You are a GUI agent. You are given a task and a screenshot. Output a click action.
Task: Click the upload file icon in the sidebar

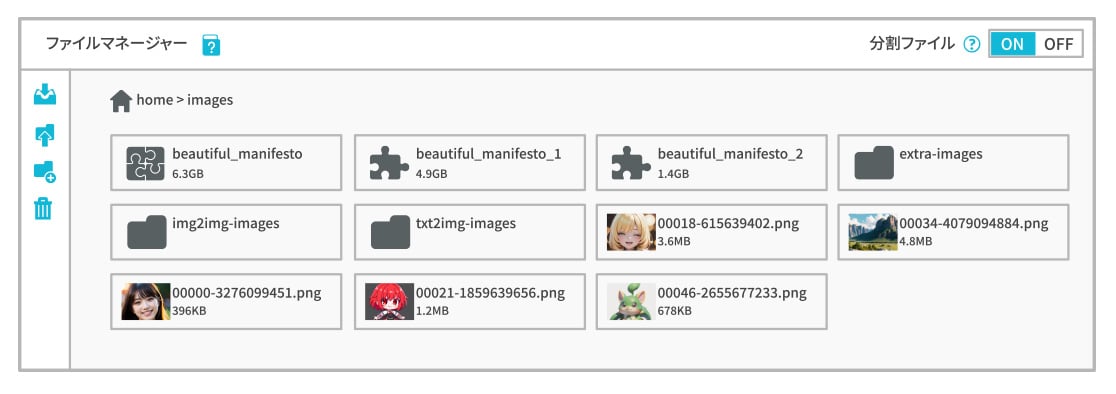[45, 135]
